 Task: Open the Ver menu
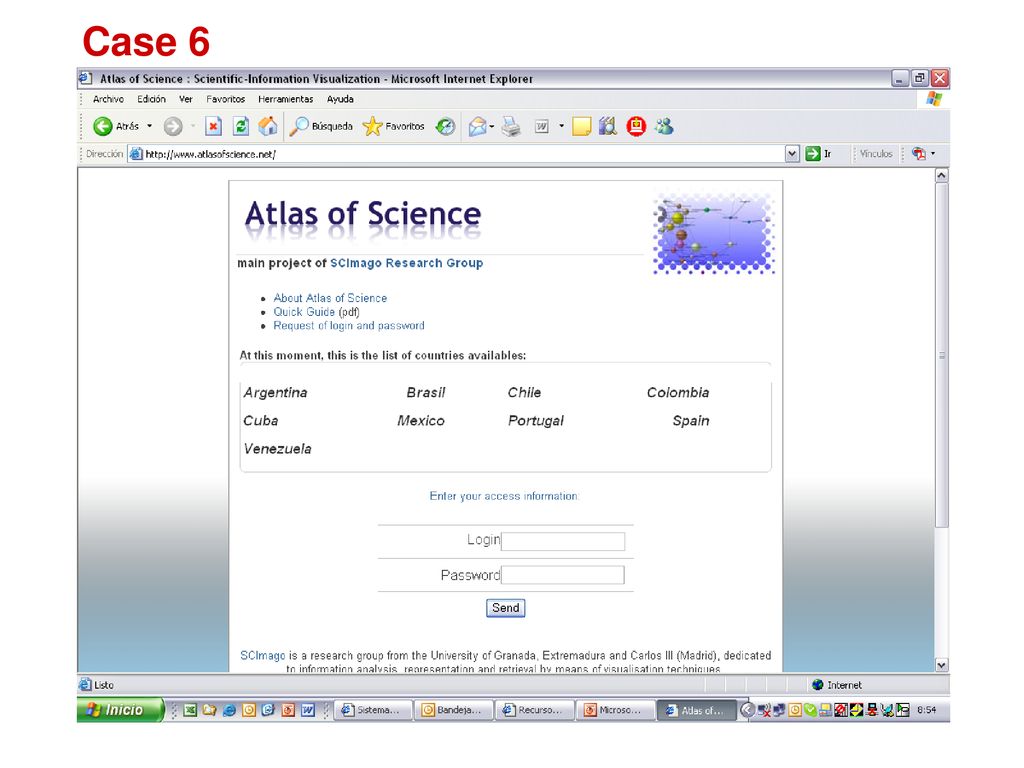coord(186,99)
